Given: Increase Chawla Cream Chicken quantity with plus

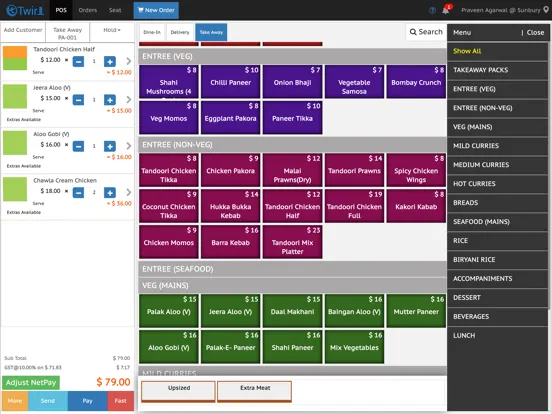Looking at the screenshot, I should (110, 193).
